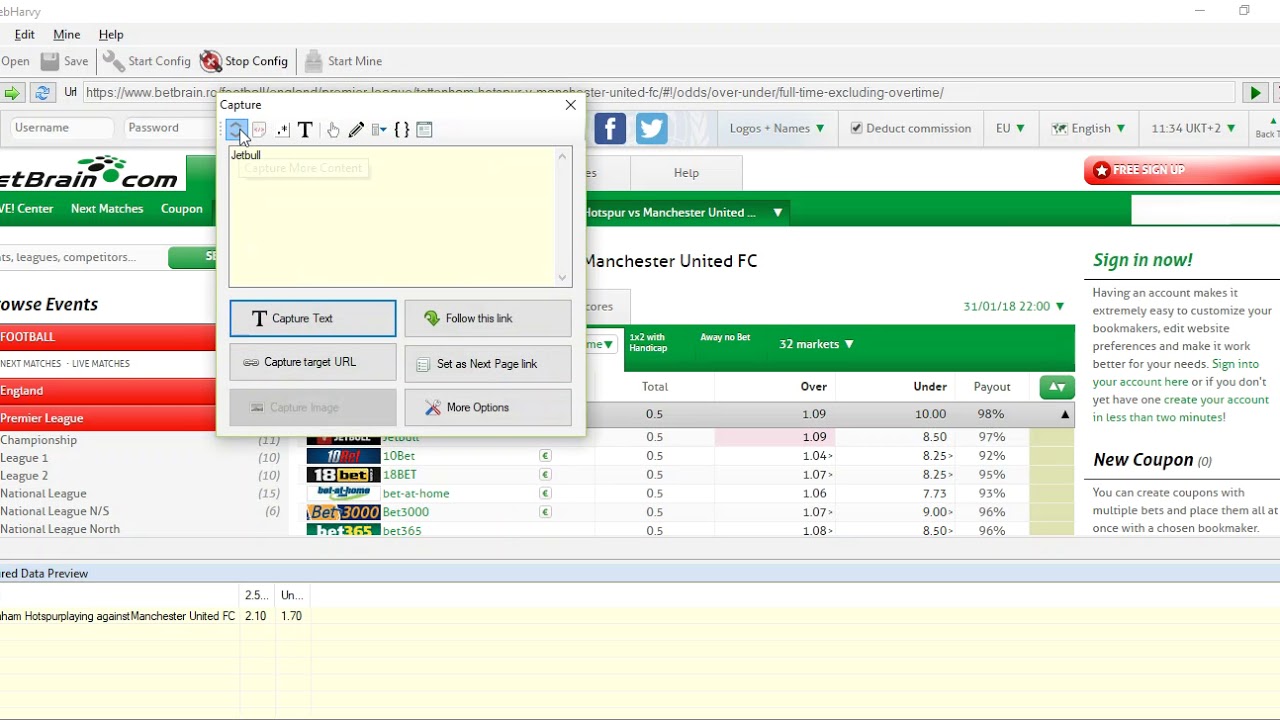Screen dimensions: 1280x720
Task: Click the captured text preview box showing Jetbull
Action: tap(392, 217)
